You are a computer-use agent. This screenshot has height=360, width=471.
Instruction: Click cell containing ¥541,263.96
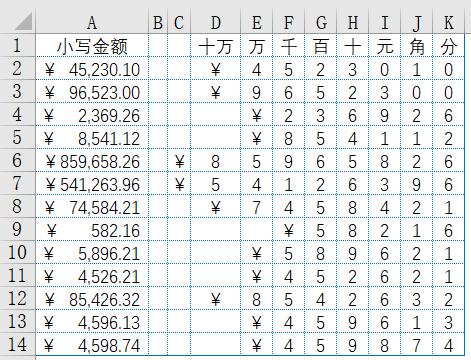92,184
